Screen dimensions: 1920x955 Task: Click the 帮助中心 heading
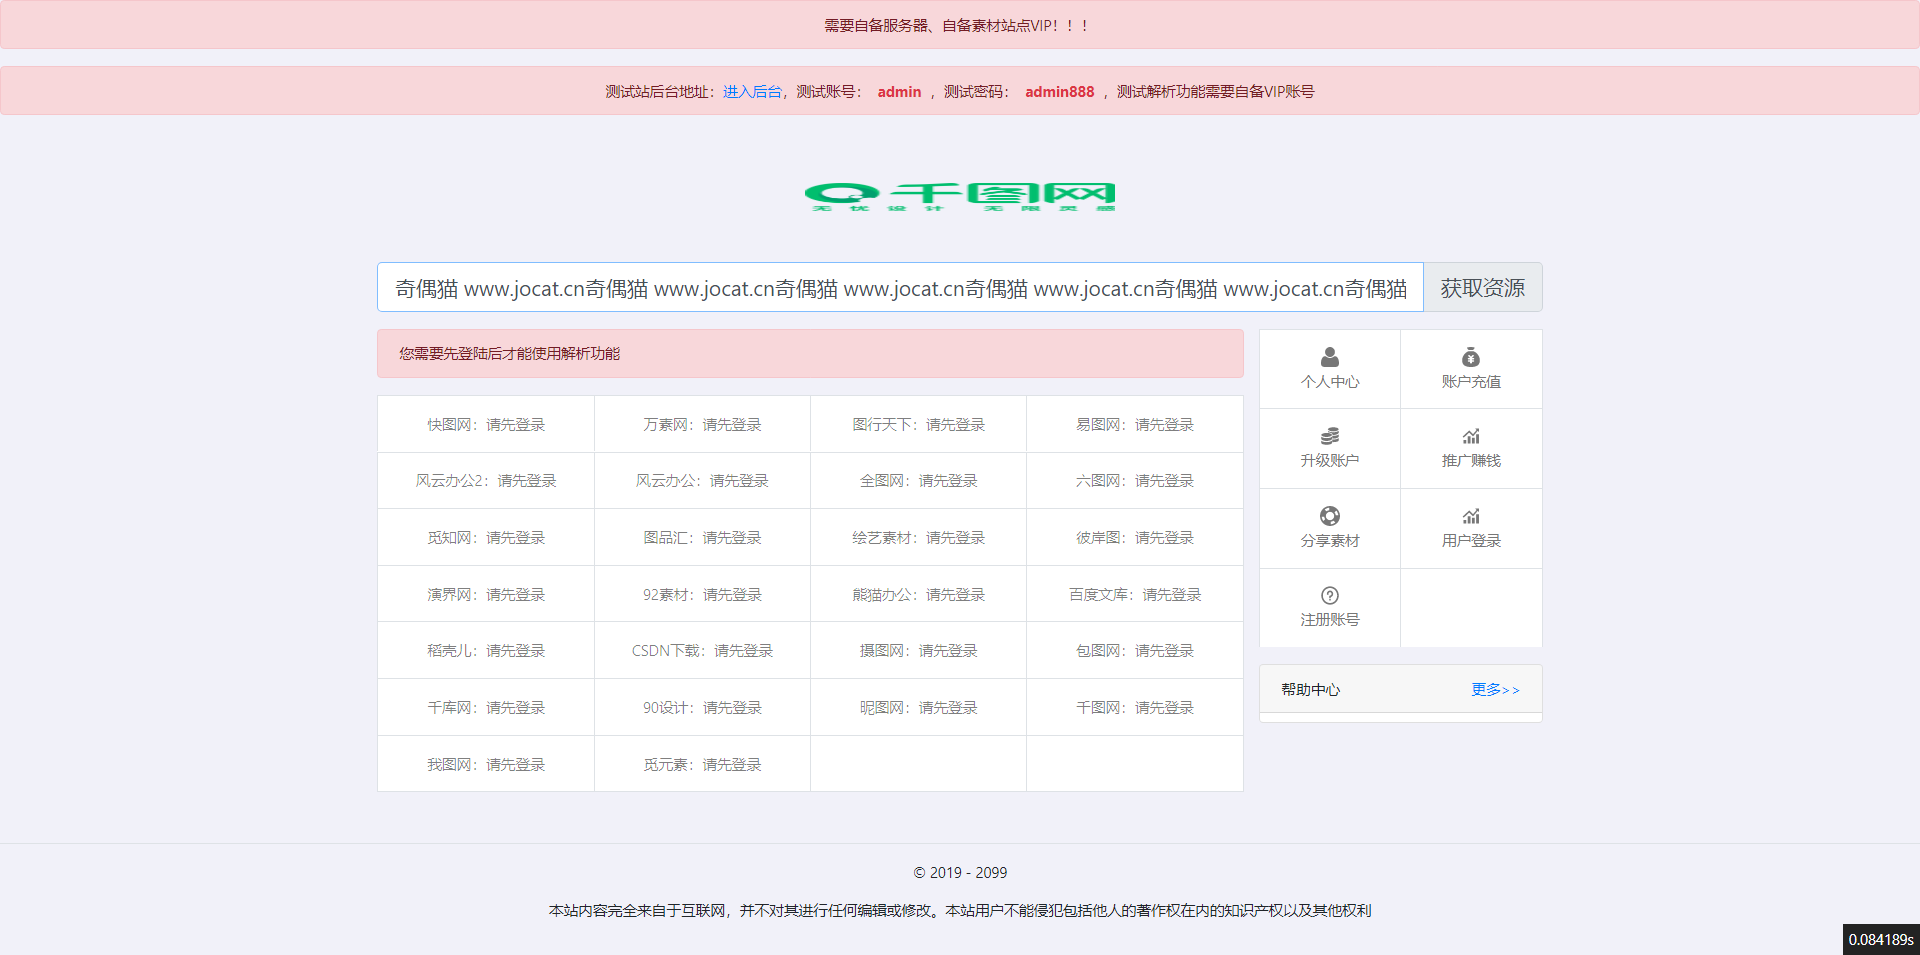pos(1310,690)
